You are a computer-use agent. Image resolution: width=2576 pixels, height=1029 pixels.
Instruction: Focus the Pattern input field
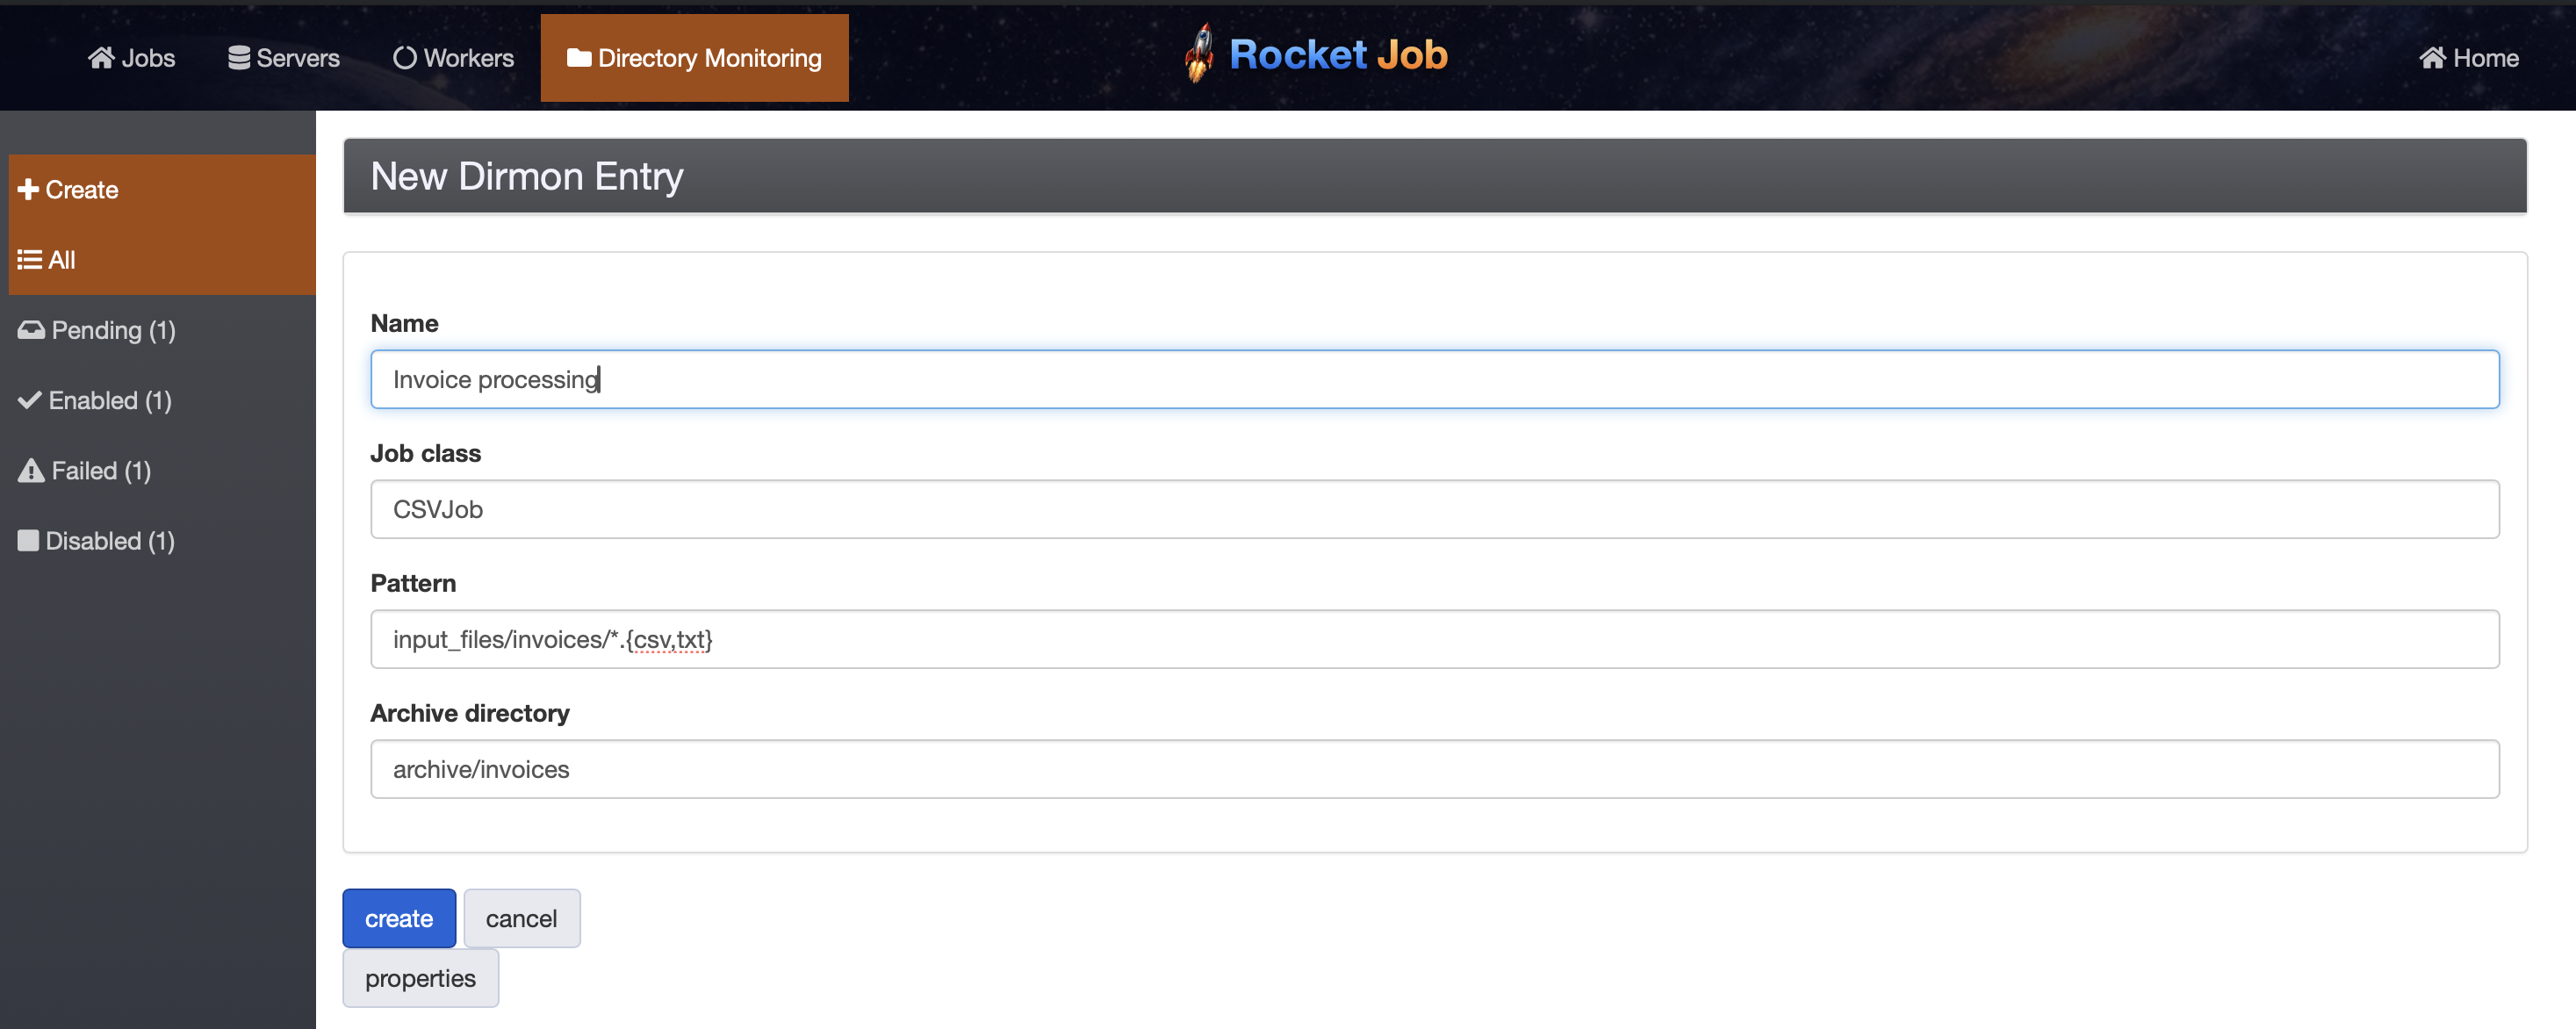coord(1435,639)
